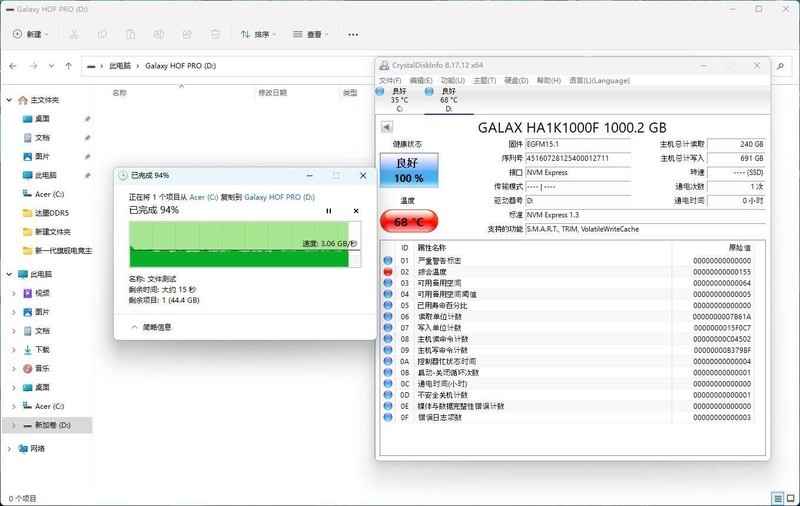Collapse the 主文件夹 section in sidebar

click(x=9, y=100)
